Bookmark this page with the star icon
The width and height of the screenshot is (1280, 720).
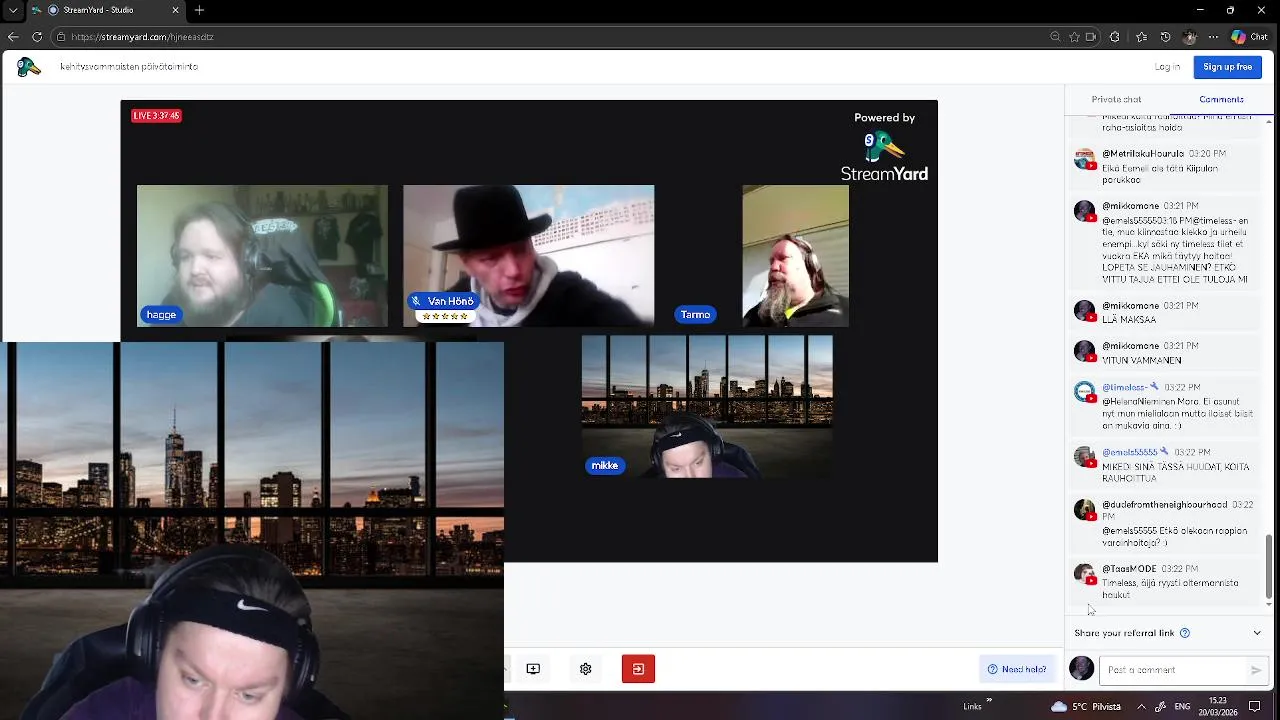(1074, 37)
